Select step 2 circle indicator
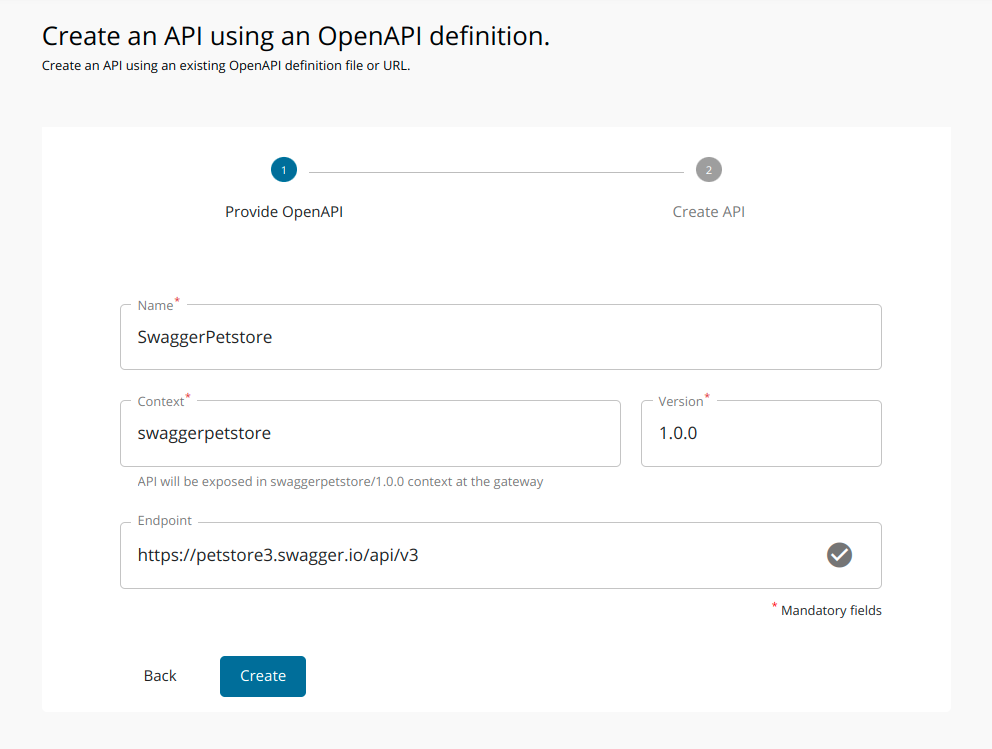 pos(709,169)
